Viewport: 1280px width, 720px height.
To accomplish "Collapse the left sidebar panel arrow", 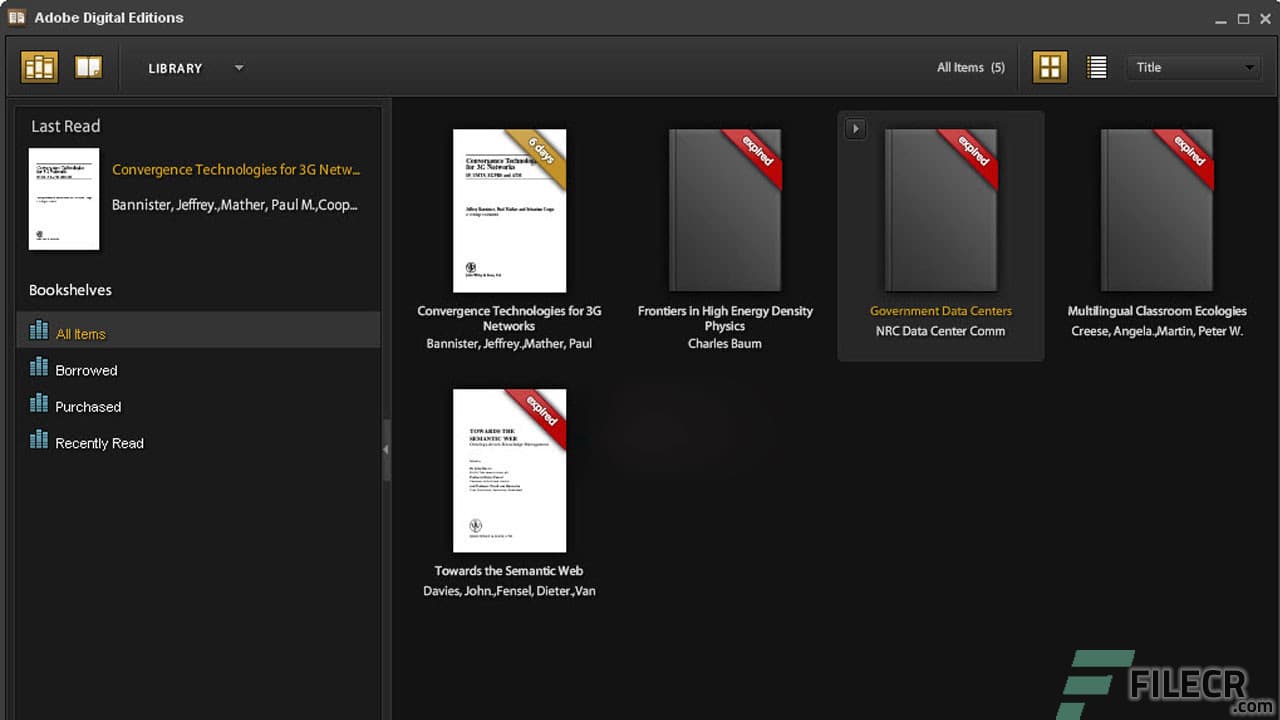I will tap(387, 450).
